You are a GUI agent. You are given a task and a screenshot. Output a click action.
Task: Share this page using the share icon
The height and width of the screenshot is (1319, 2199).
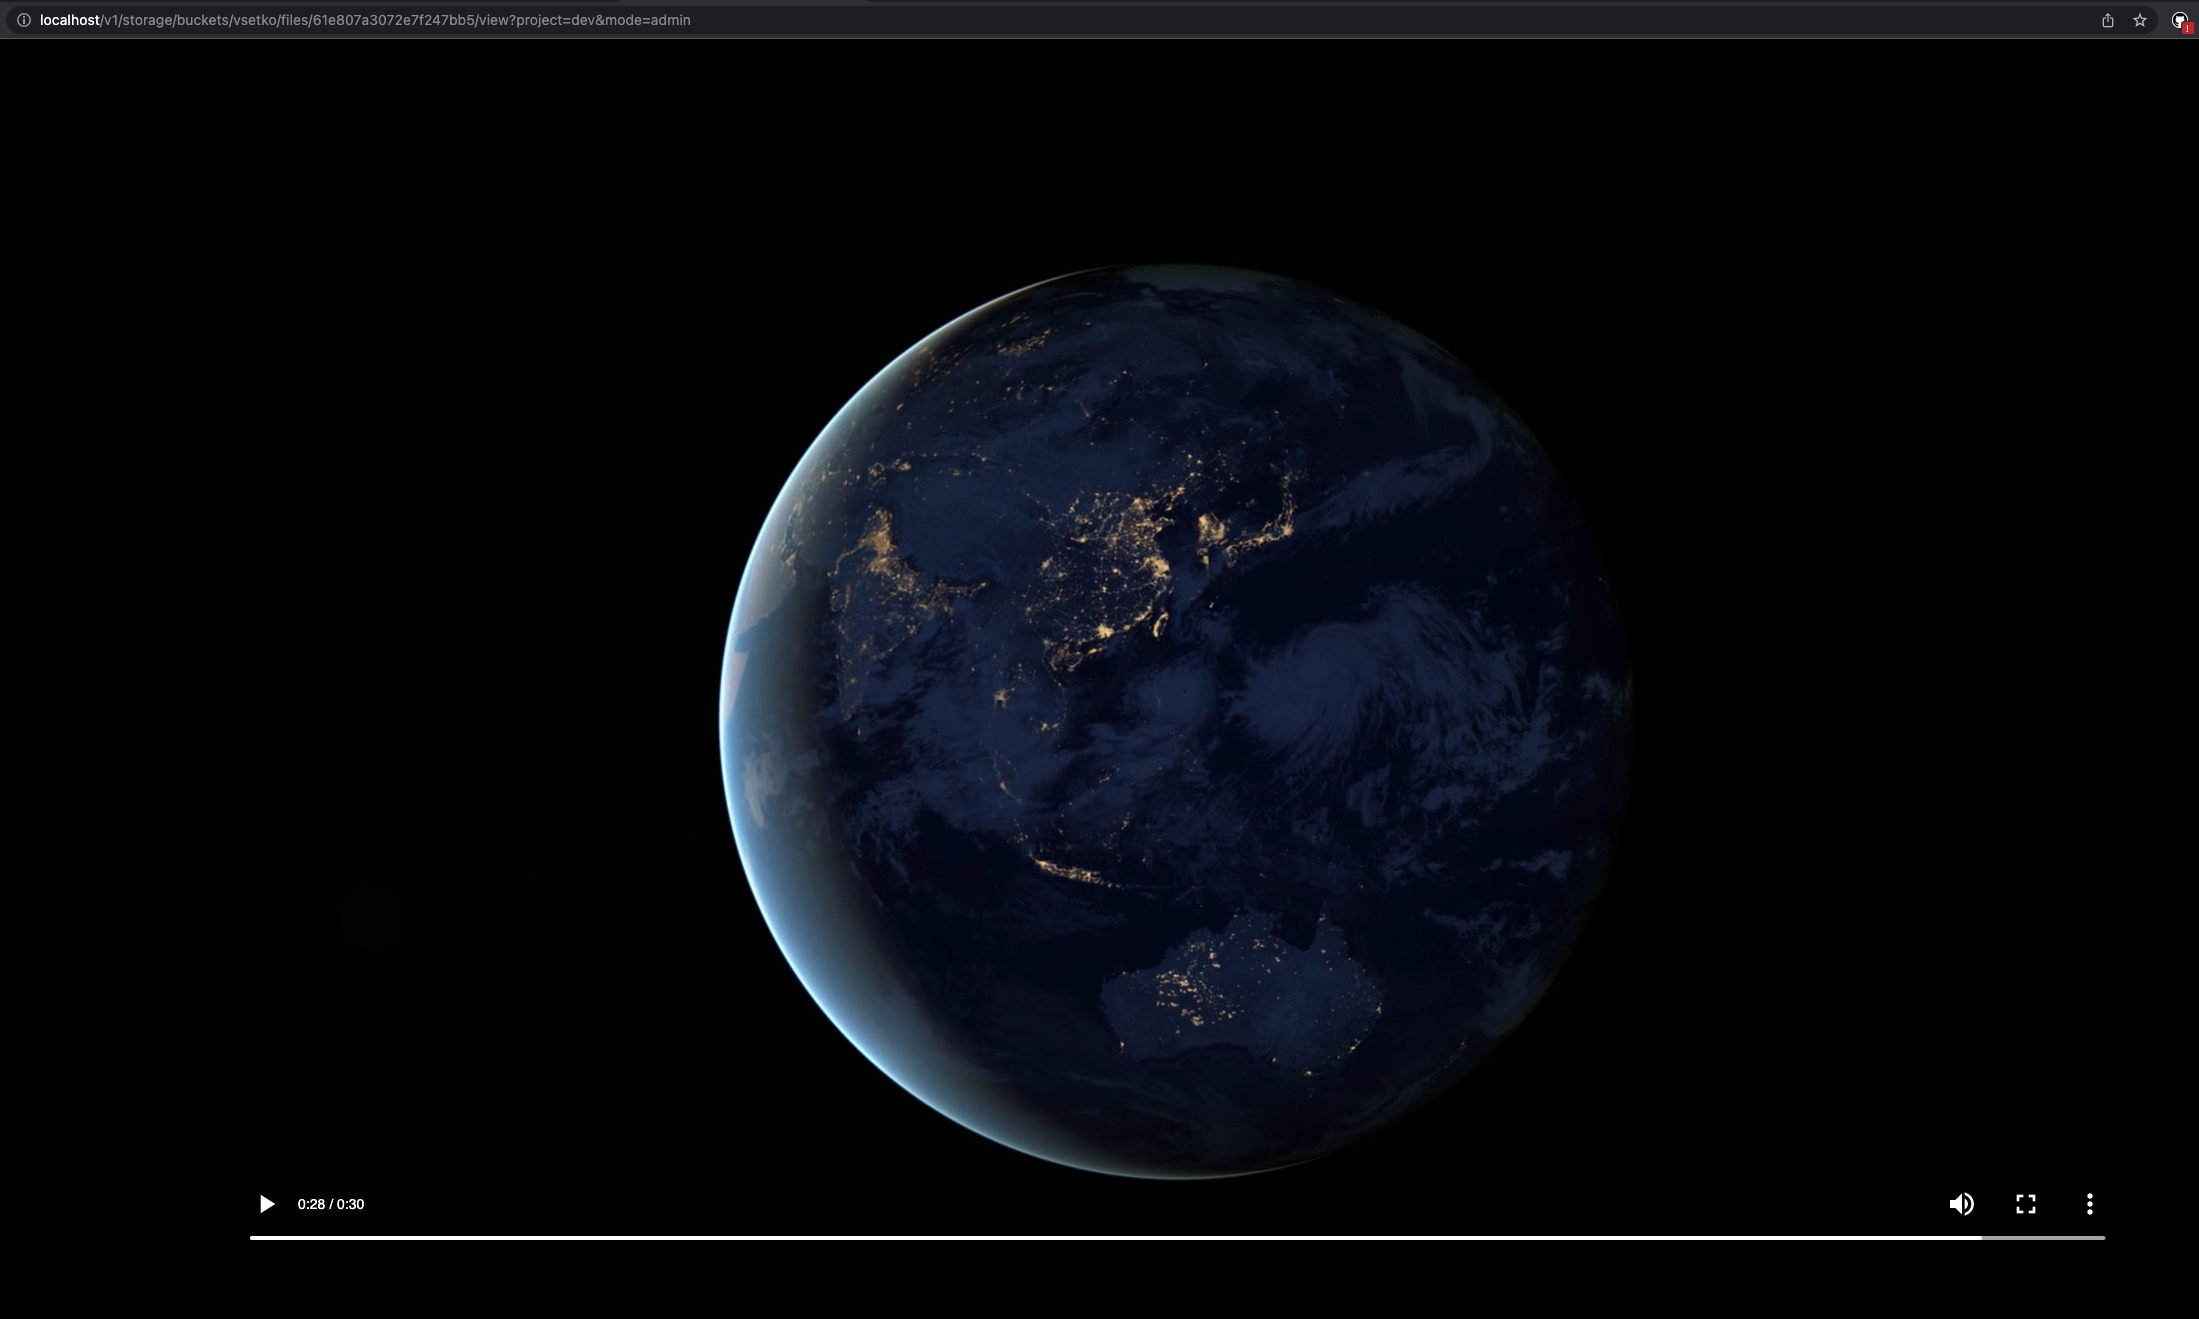(x=2107, y=20)
